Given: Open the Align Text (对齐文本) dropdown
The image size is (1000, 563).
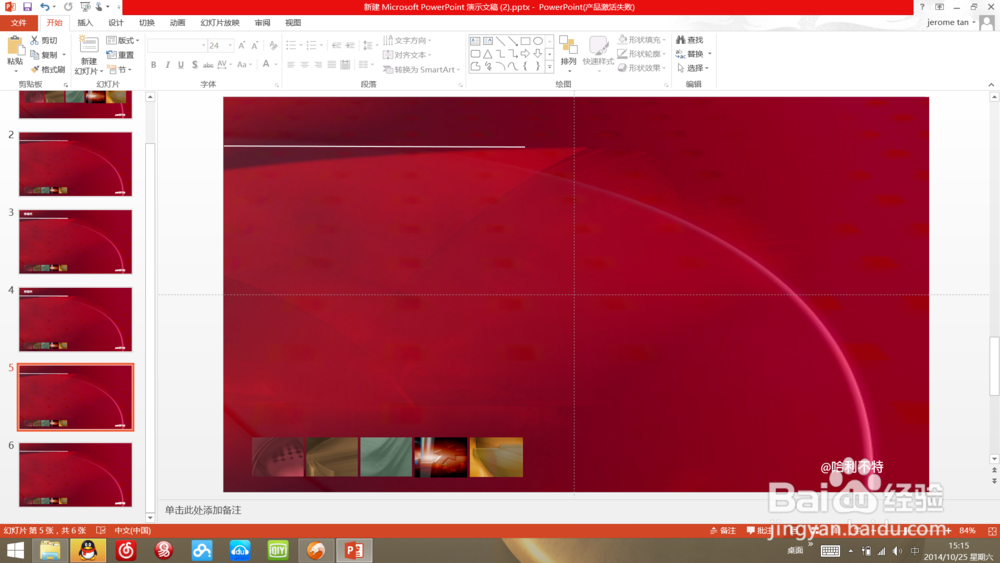Looking at the screenshot, I should point(408,55).
